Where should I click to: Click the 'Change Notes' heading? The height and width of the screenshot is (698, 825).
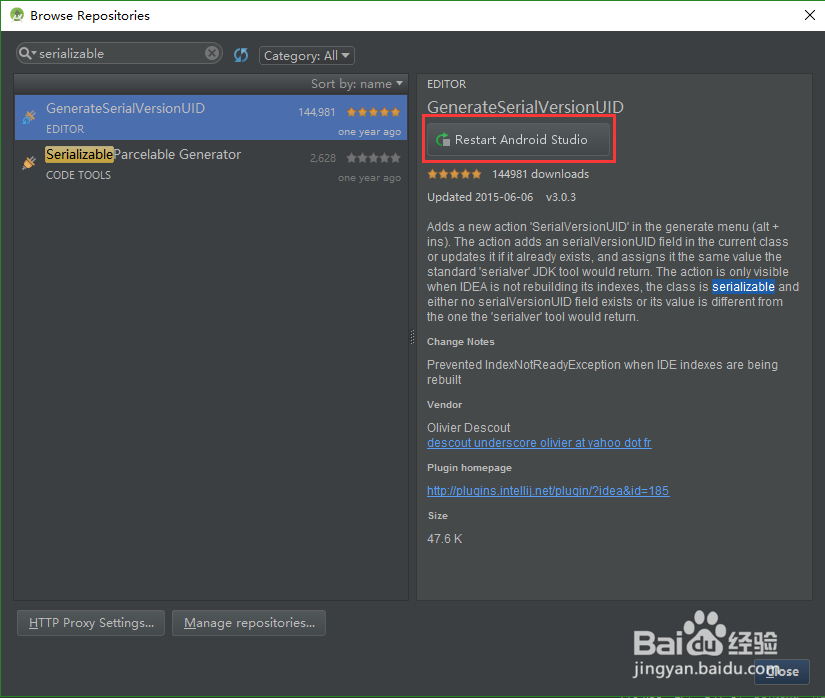coord(460,342)
